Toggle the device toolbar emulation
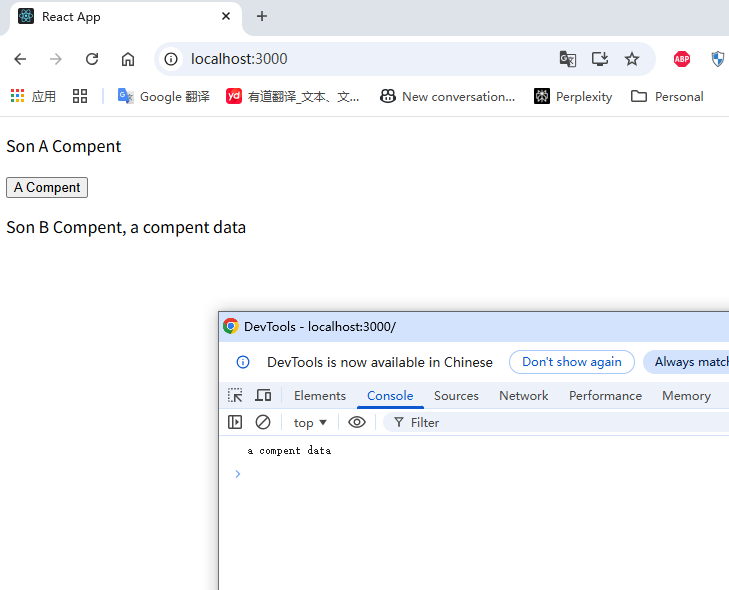Viewport: 729px width, 590px height. pyautogui.click(x=263, y=396)
